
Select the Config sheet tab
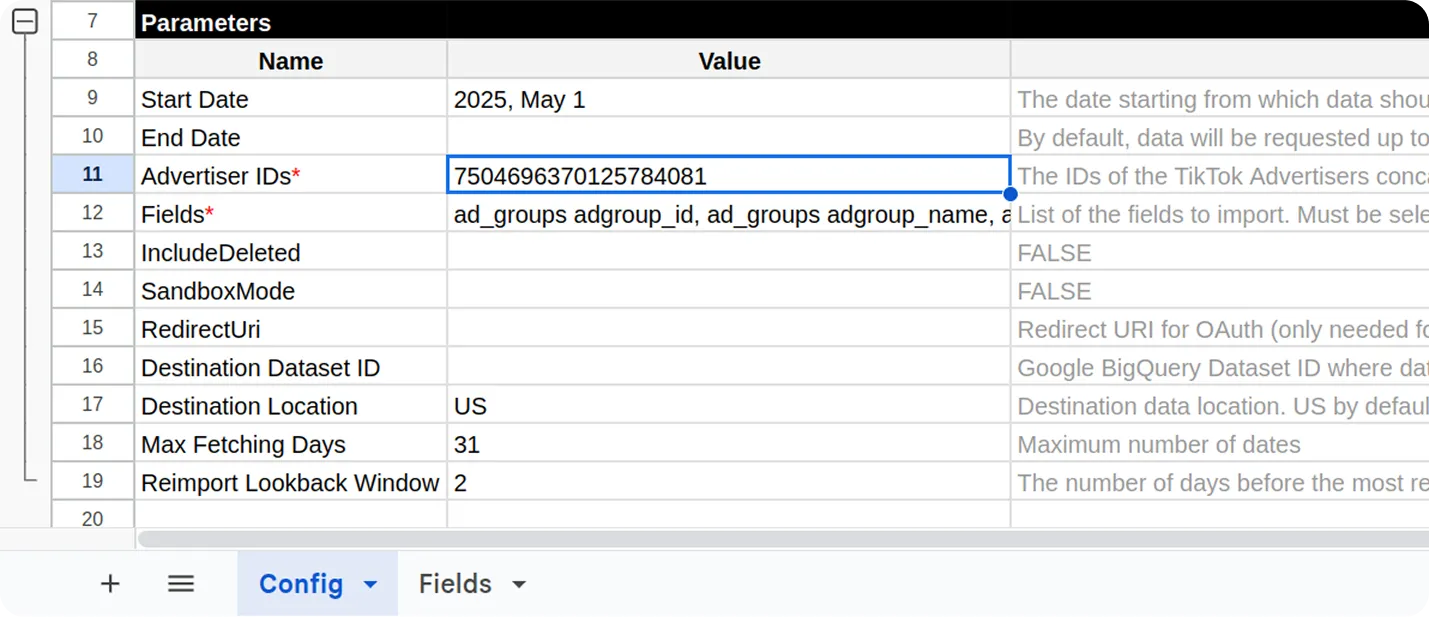[300, 584]
